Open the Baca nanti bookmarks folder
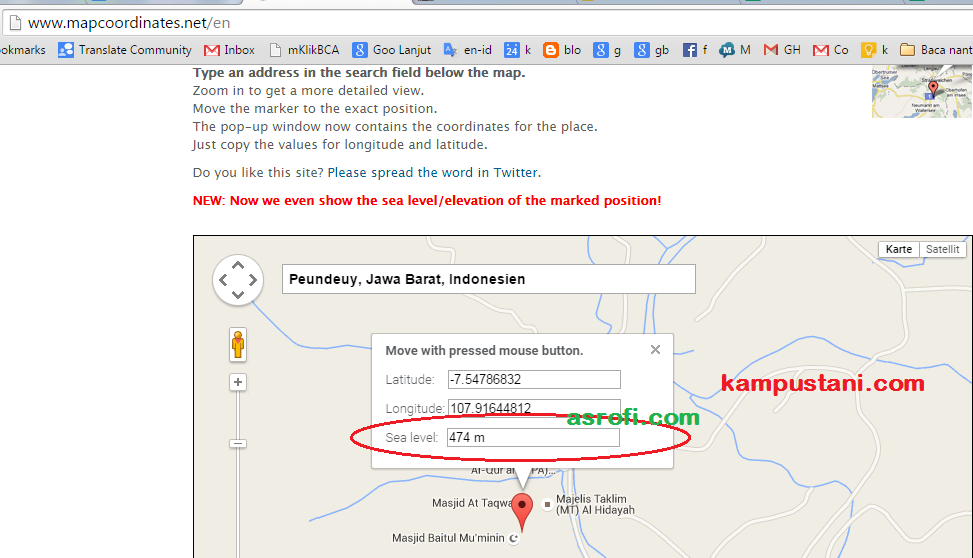 (x=936, y=50)
